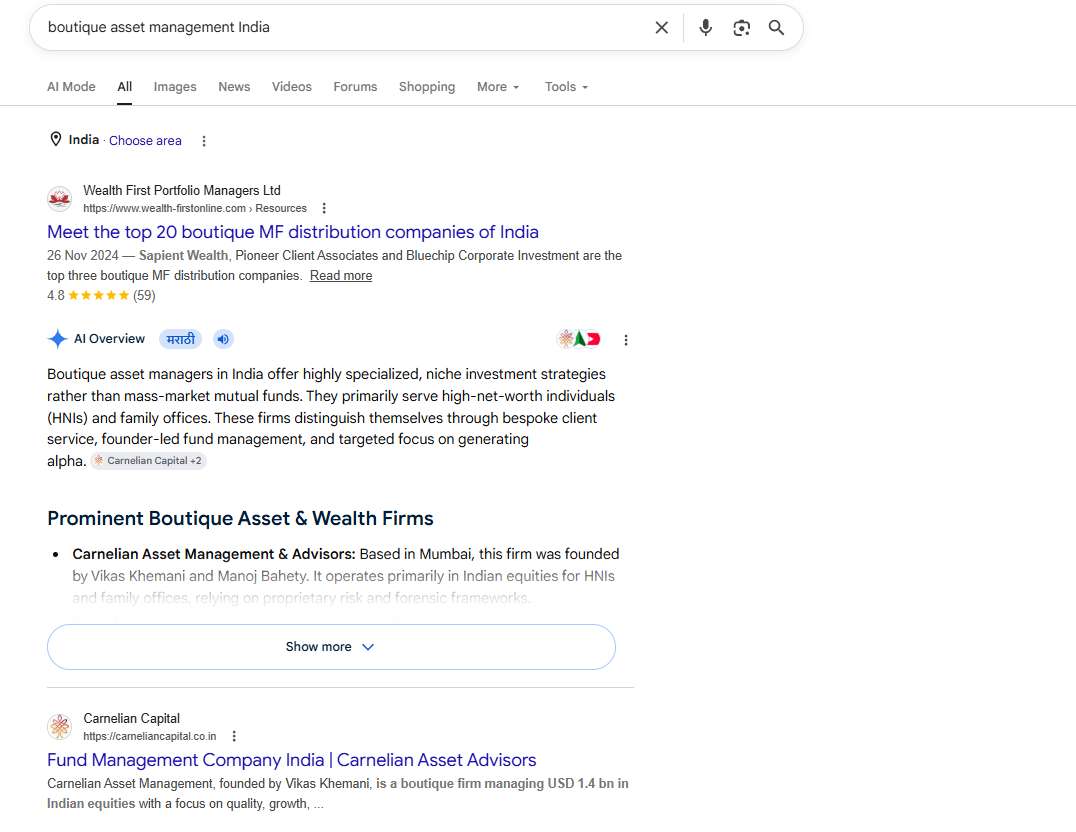
Task: Open Fund Management Company India Carnelian link
Action: (x=292, y=760)
